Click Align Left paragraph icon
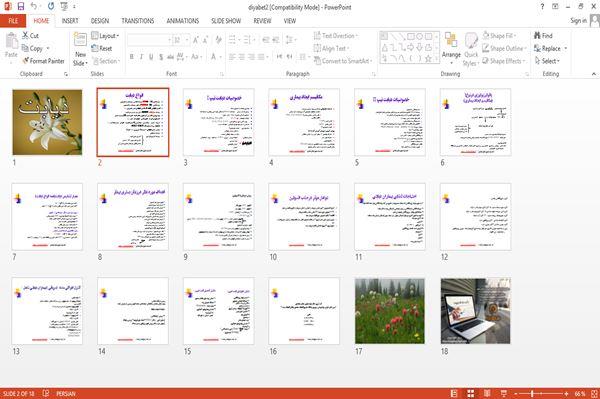 [232, 57]
